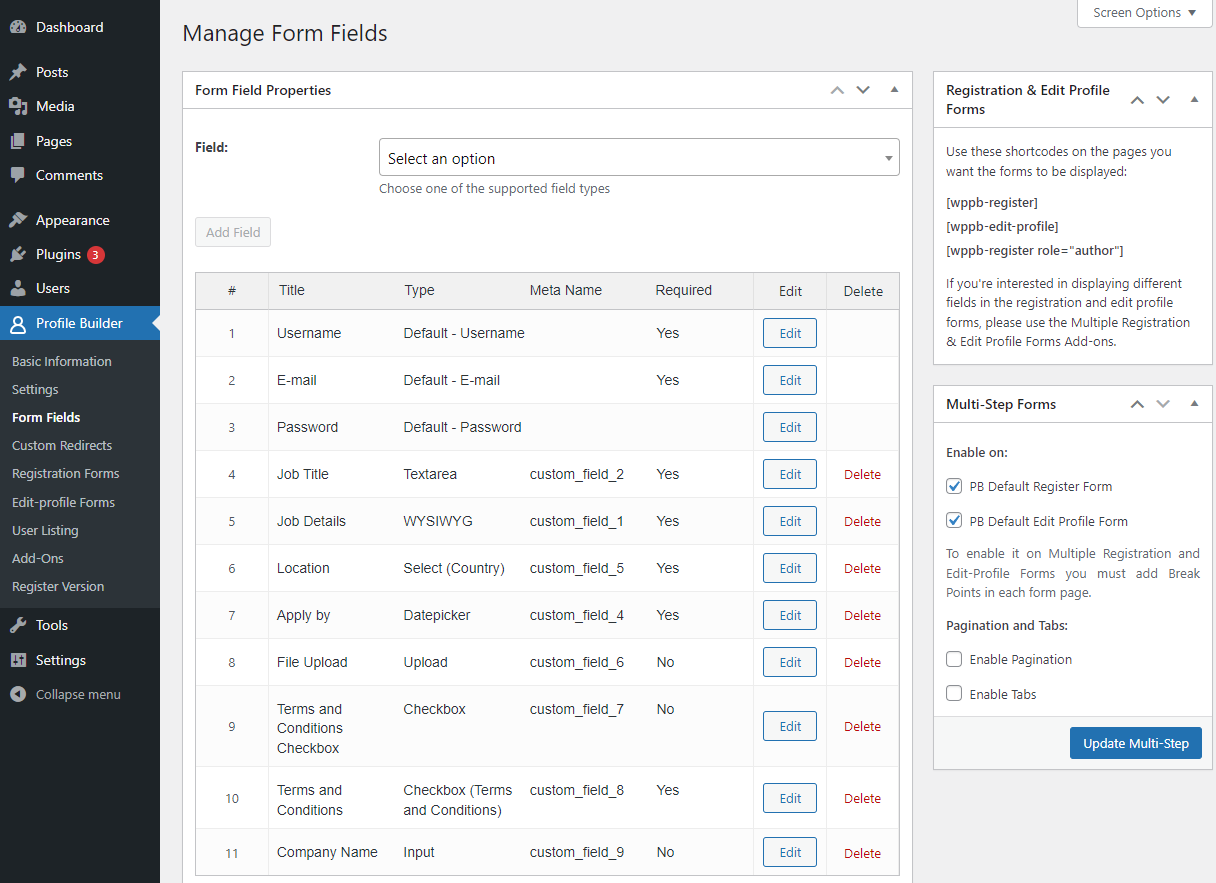This screenshot has width=1216, height=883.
Task: Click the Select (Country) type cell
Action: pos(454,568)
